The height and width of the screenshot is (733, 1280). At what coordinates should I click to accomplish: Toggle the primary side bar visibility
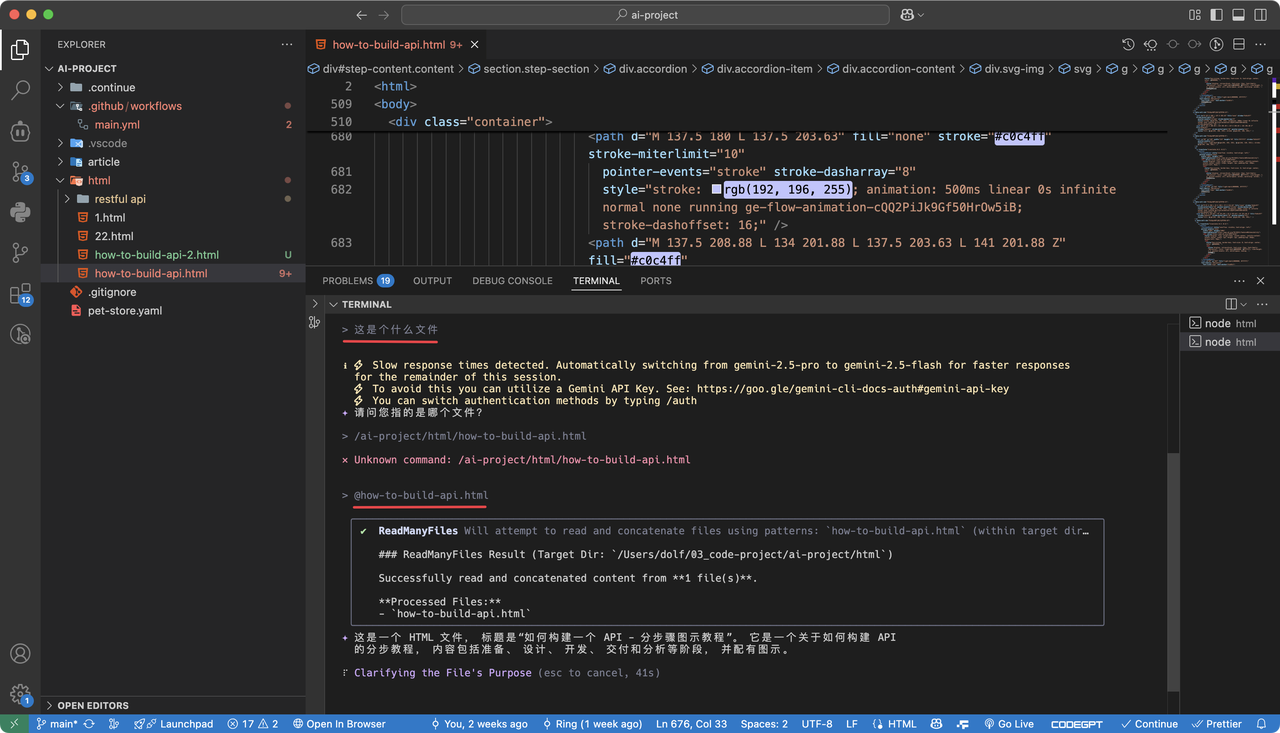pos(1216,15)
